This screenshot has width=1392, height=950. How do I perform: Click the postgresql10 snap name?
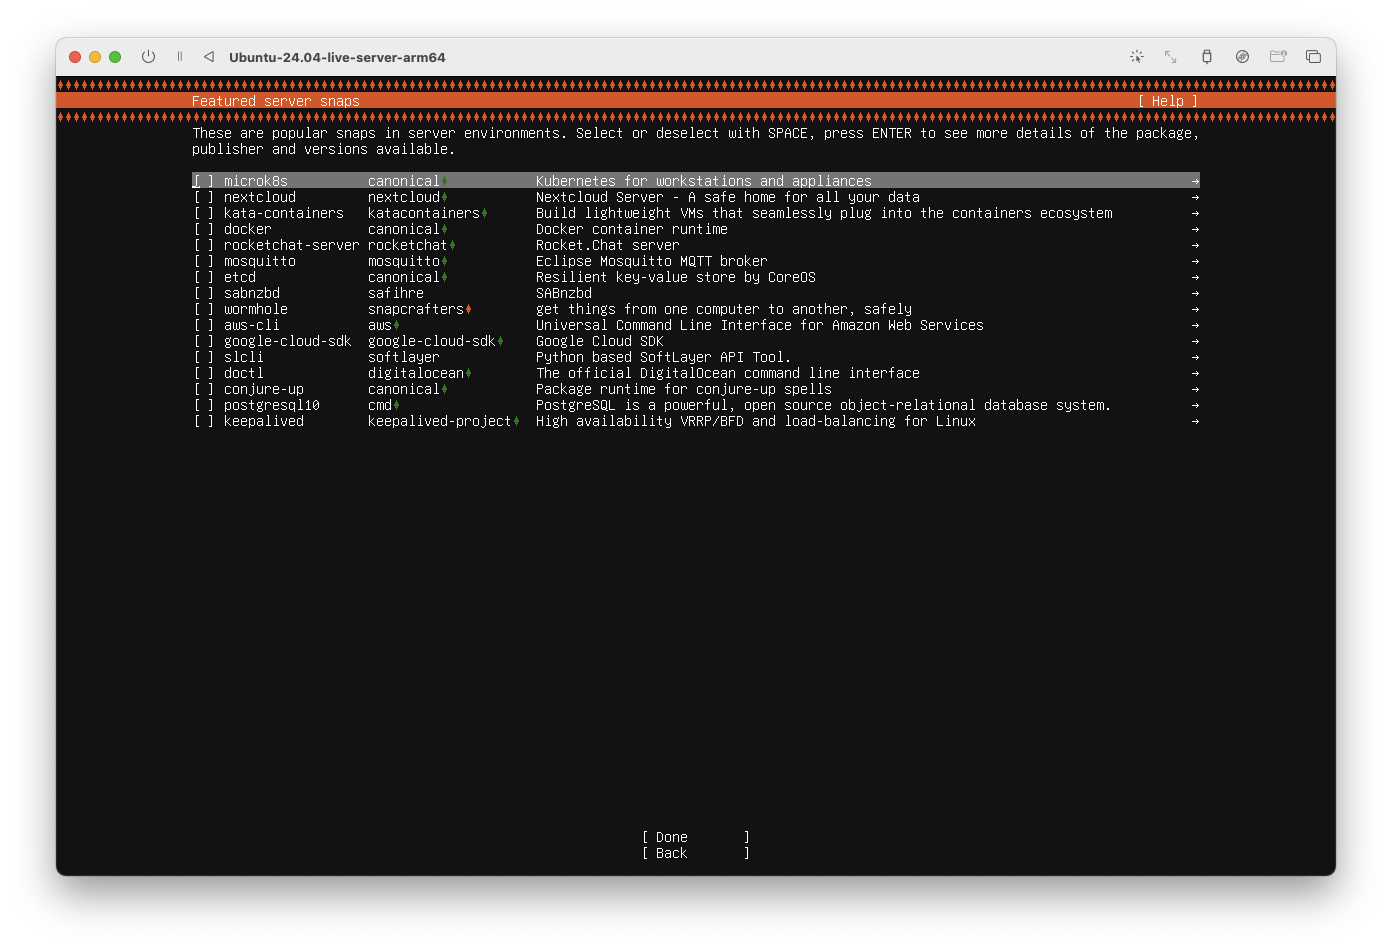272,405
